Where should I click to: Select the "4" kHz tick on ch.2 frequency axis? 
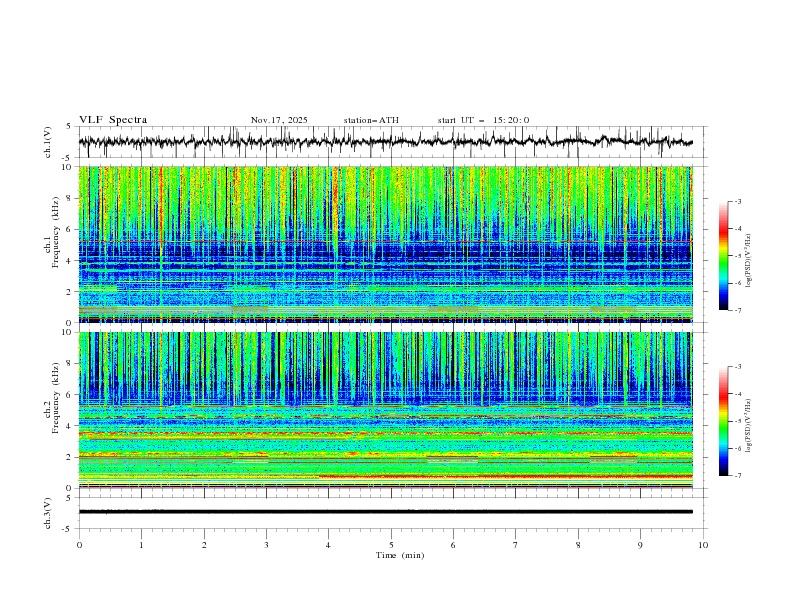pos(70,426)
